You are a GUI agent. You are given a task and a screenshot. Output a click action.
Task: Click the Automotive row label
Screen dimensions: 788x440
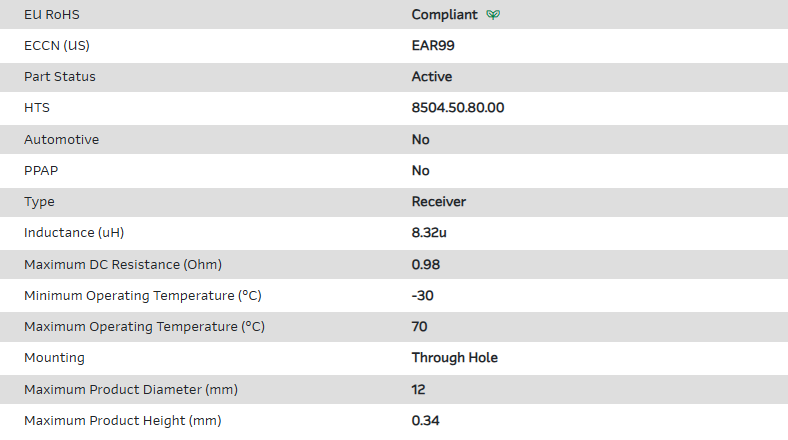click(61, 140)
